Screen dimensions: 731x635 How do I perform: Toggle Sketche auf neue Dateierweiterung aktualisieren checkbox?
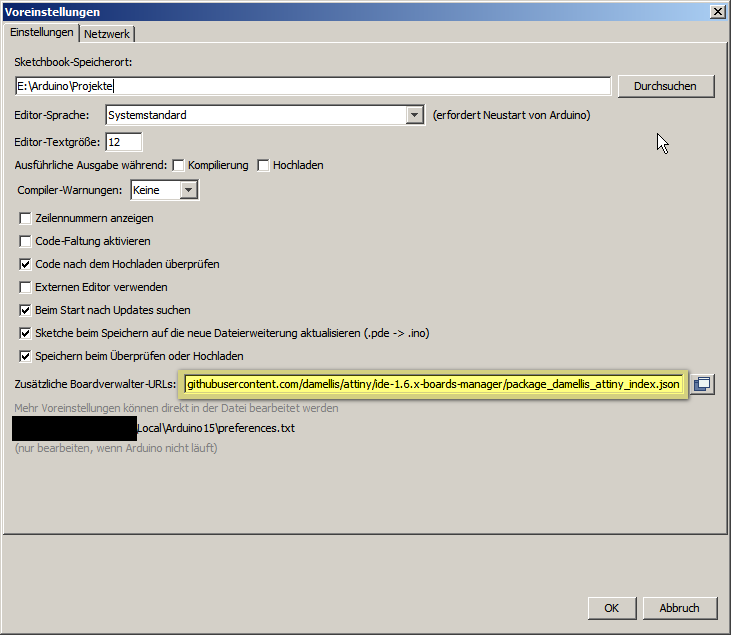coord(26,333)
